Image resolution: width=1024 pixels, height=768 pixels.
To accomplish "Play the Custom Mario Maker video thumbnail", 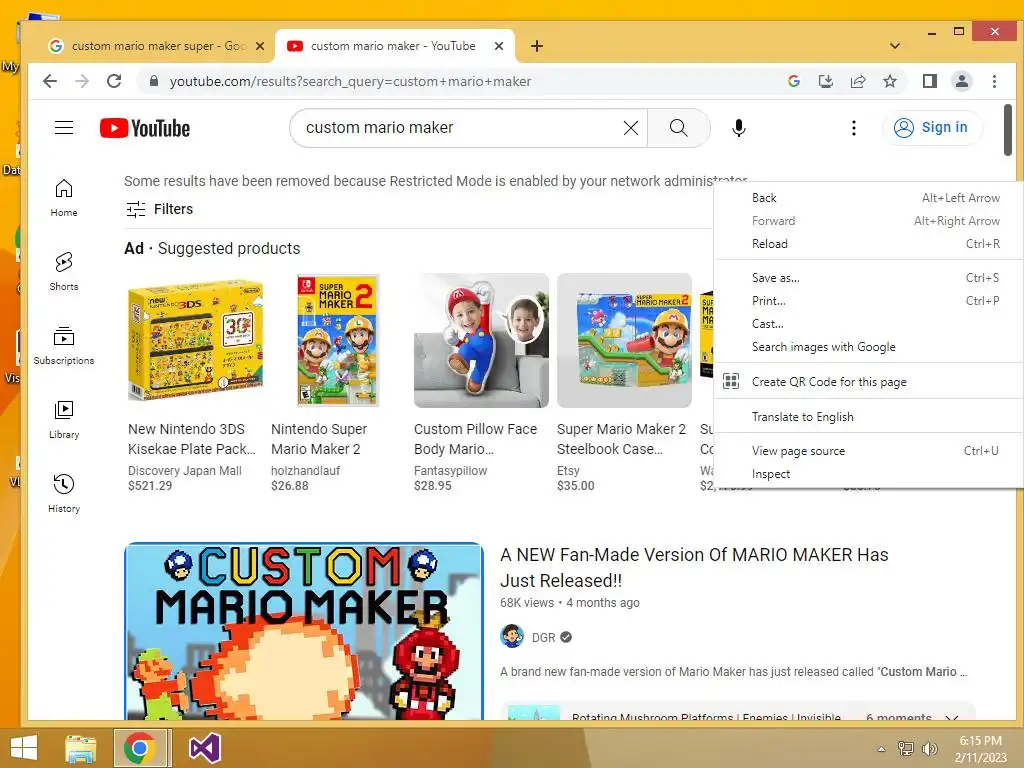I will pyautogui.click(x=304, y=631).
